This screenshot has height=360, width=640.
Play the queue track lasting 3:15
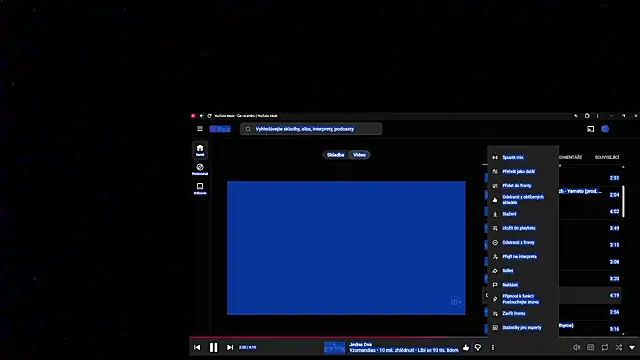point(590,245)
